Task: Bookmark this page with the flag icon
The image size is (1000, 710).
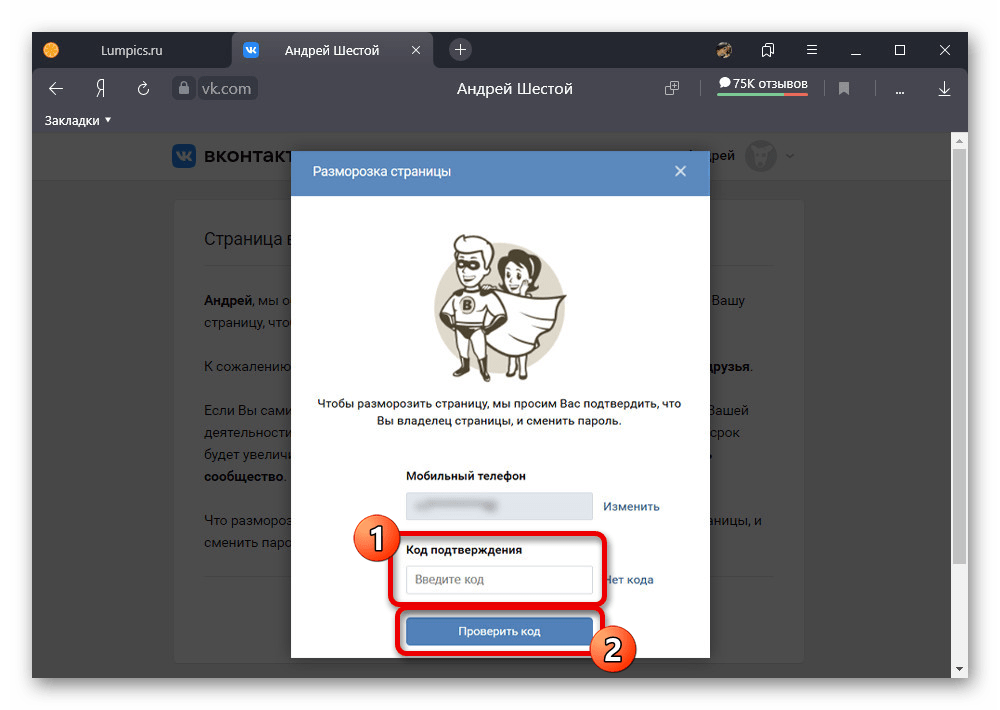Action: coord(844,88)
